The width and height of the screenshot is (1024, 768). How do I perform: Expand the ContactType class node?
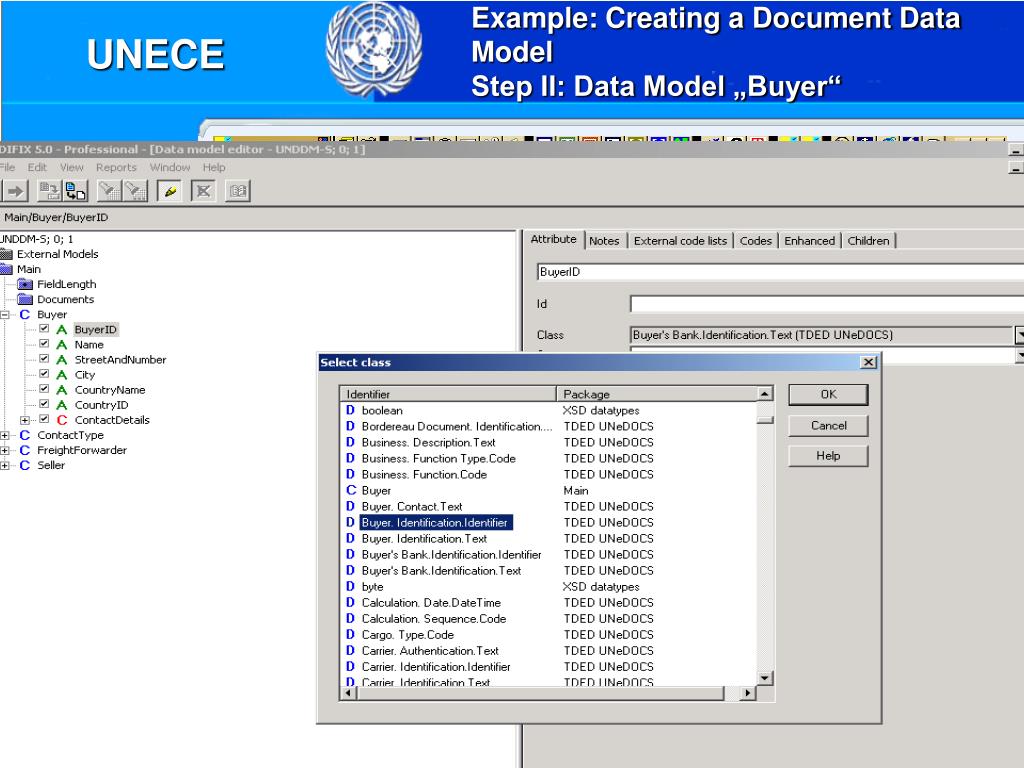pos(5,435)
